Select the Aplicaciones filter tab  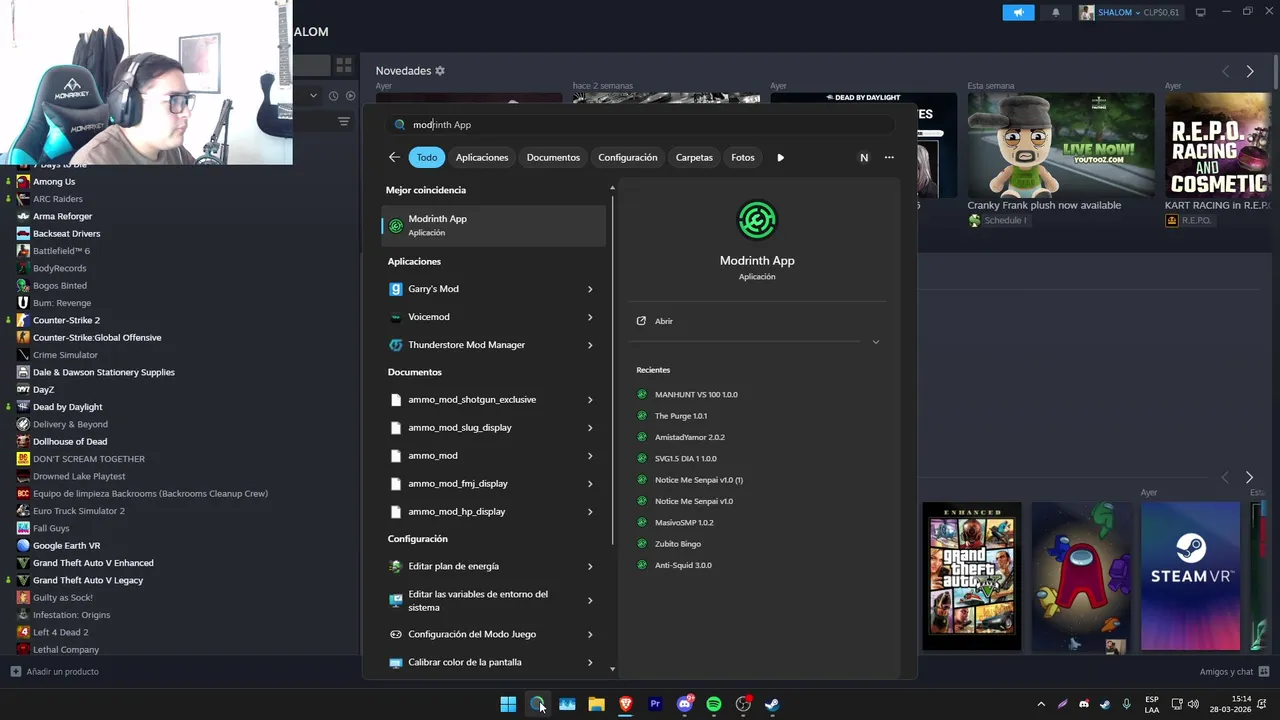click(482, 157)
